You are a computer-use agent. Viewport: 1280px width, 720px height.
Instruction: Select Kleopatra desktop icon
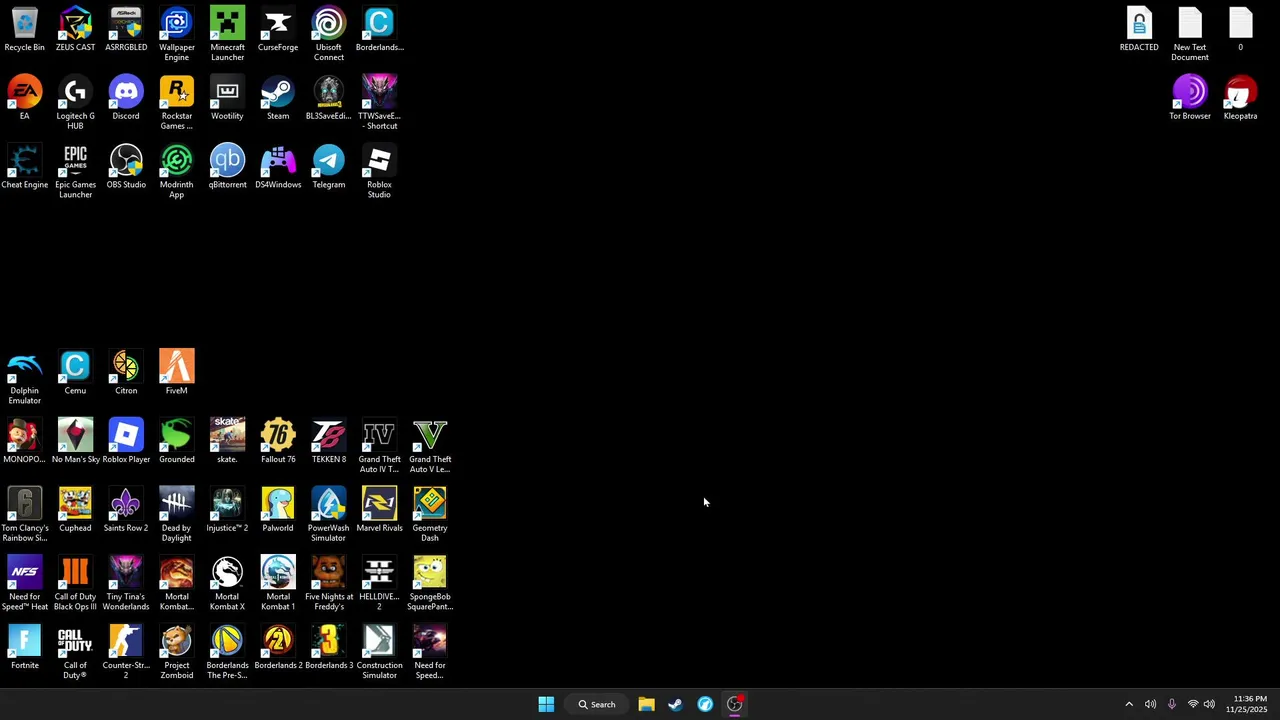pos(1240,98)
